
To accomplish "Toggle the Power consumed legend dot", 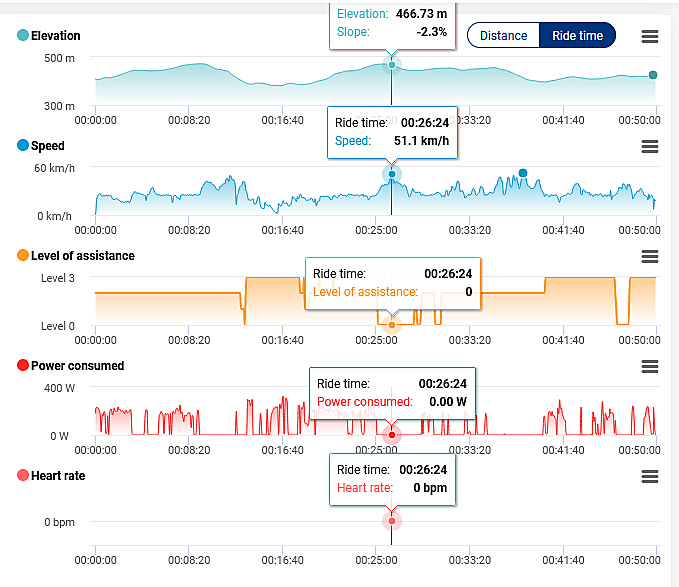I will tap(23, 366).
